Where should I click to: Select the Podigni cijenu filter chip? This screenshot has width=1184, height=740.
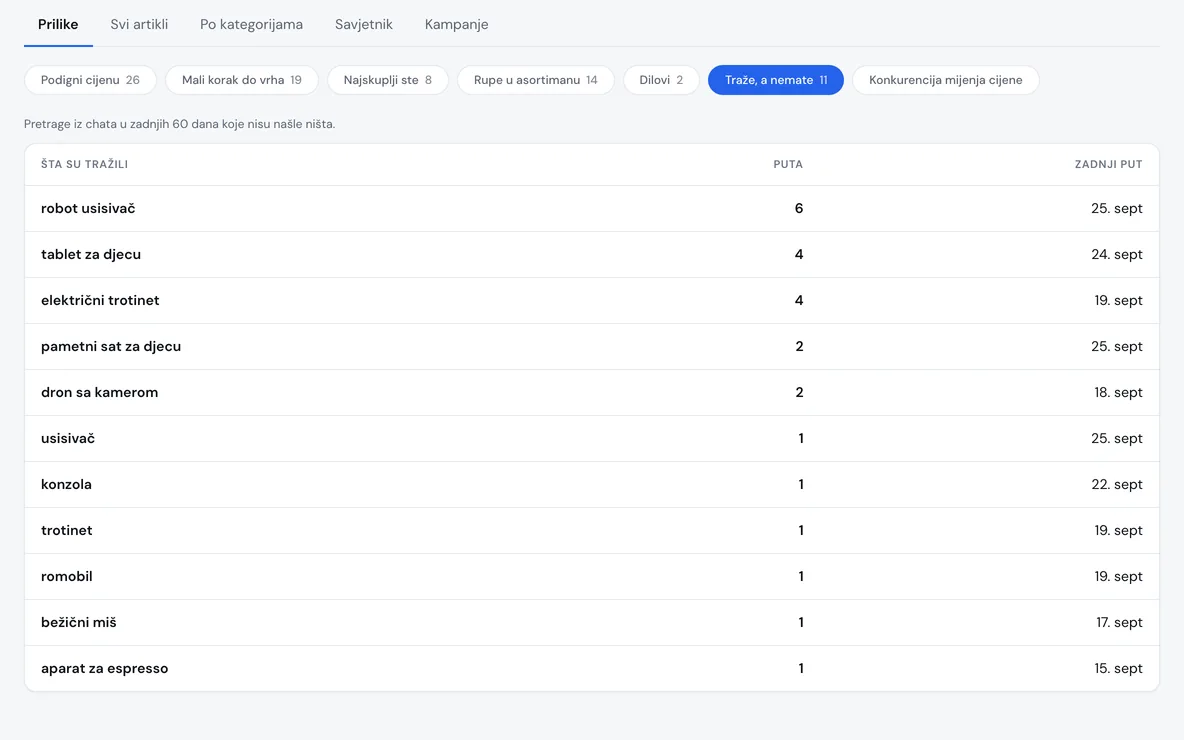90,80
